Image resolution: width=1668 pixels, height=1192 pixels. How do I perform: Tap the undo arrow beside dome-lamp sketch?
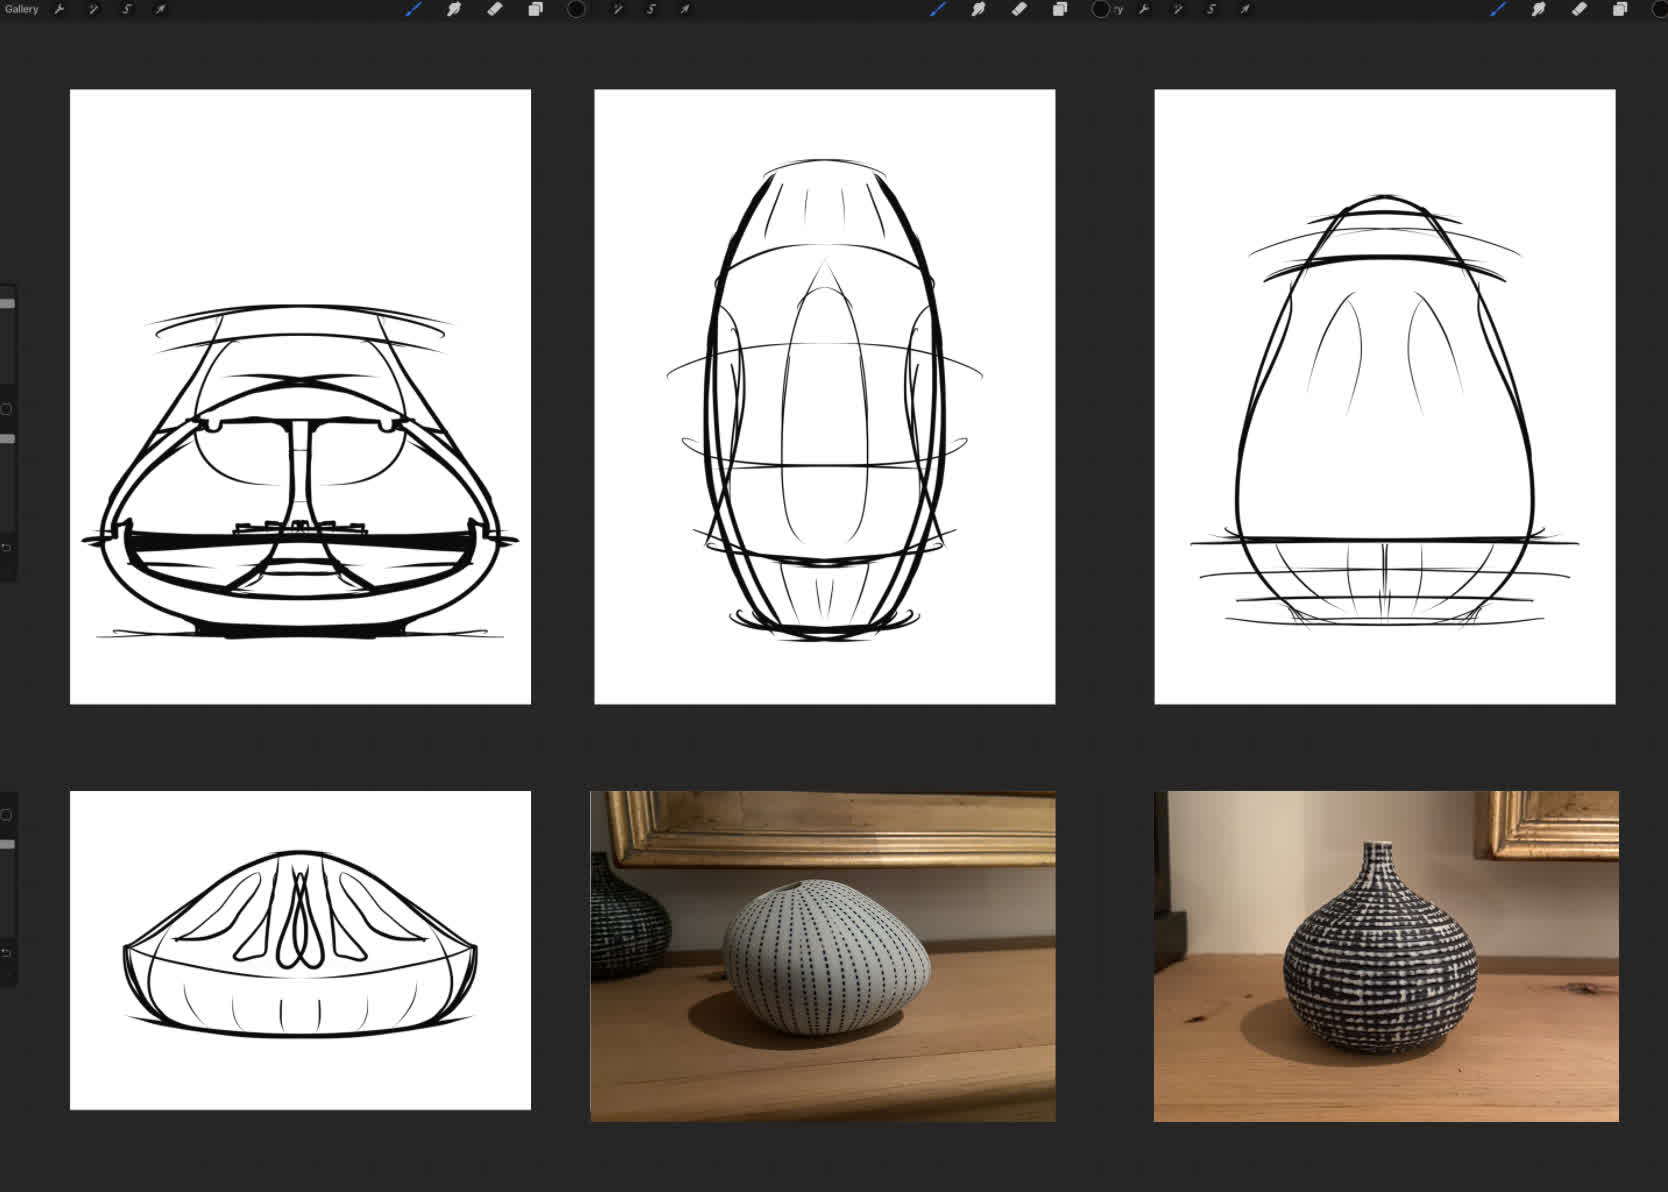click(x=6, y=548)
